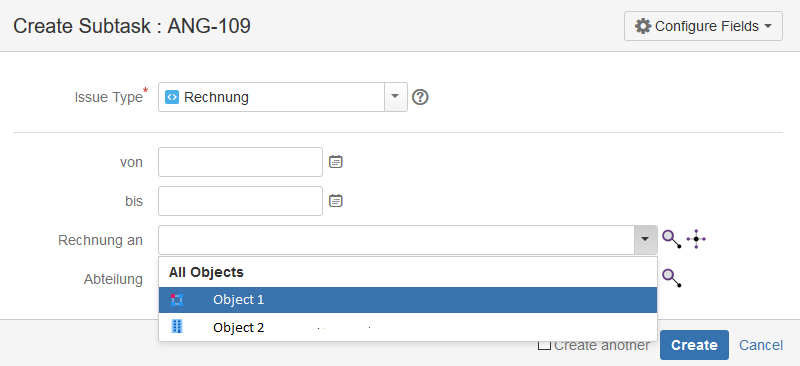800x366 pixels.
Task: Open object search for Rechnung an
Action: pyautogui.click(x=671, y=239)
